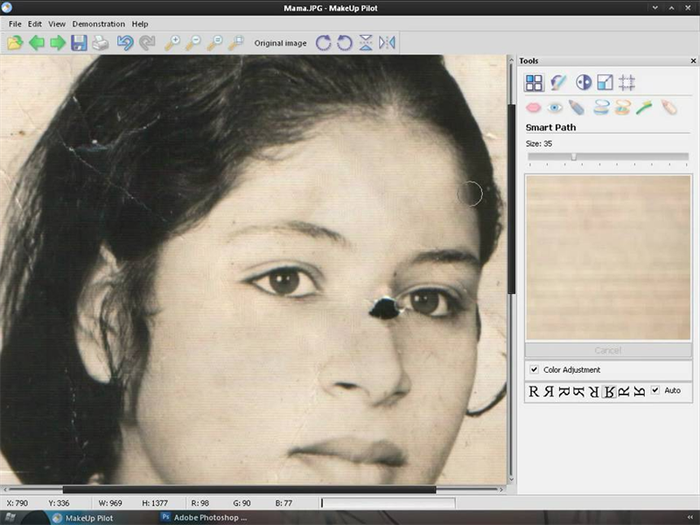
Task: Switch to Adobe Photoshop in taskbar
Action: point(205,518)
